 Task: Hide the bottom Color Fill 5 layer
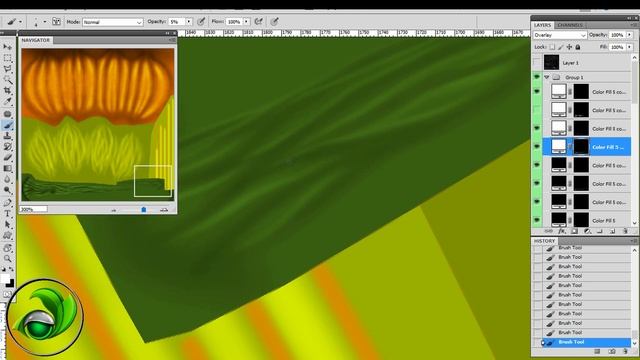tap(537, 220)
